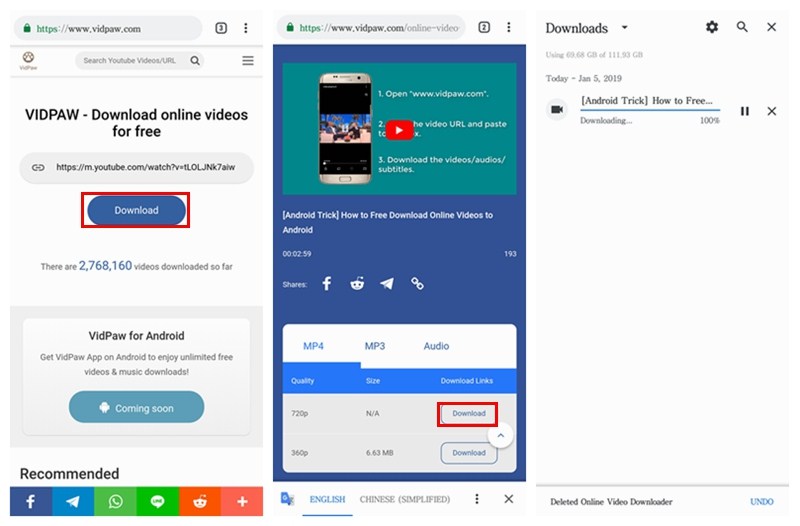Open Downloads settings gear
Screen dimensions: 800x526
point(712,27)
